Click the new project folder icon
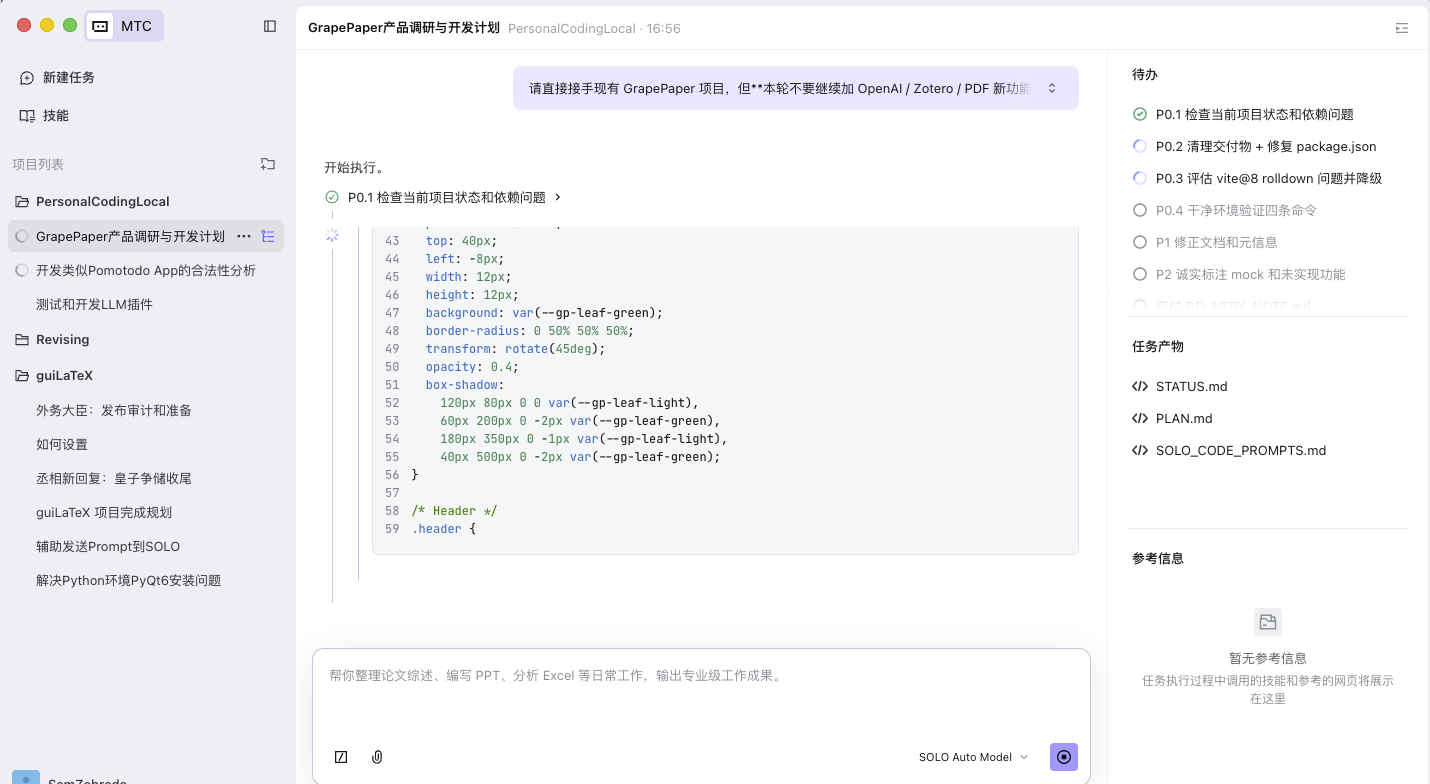 pyautogui.click(x=267, y=164)
